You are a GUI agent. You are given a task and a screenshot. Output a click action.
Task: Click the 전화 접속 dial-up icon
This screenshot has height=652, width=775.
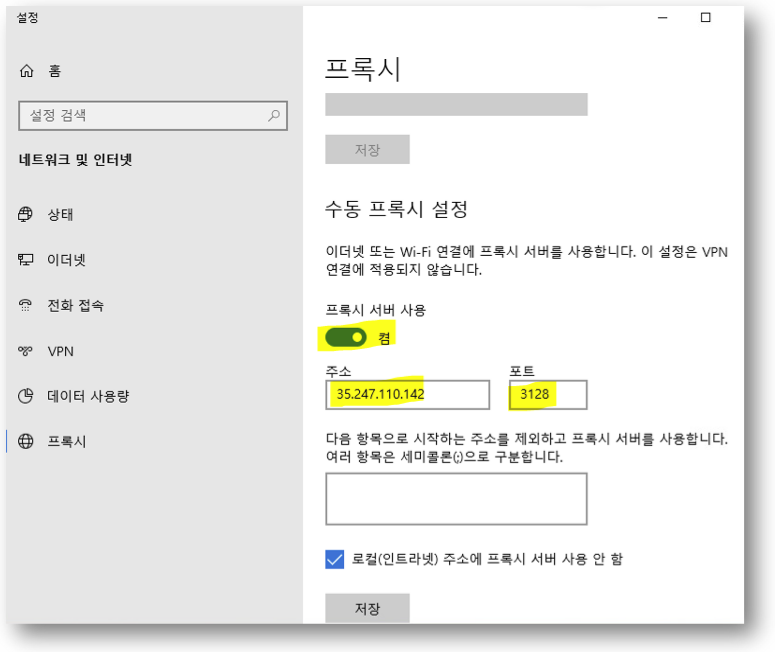click(25, 305)
